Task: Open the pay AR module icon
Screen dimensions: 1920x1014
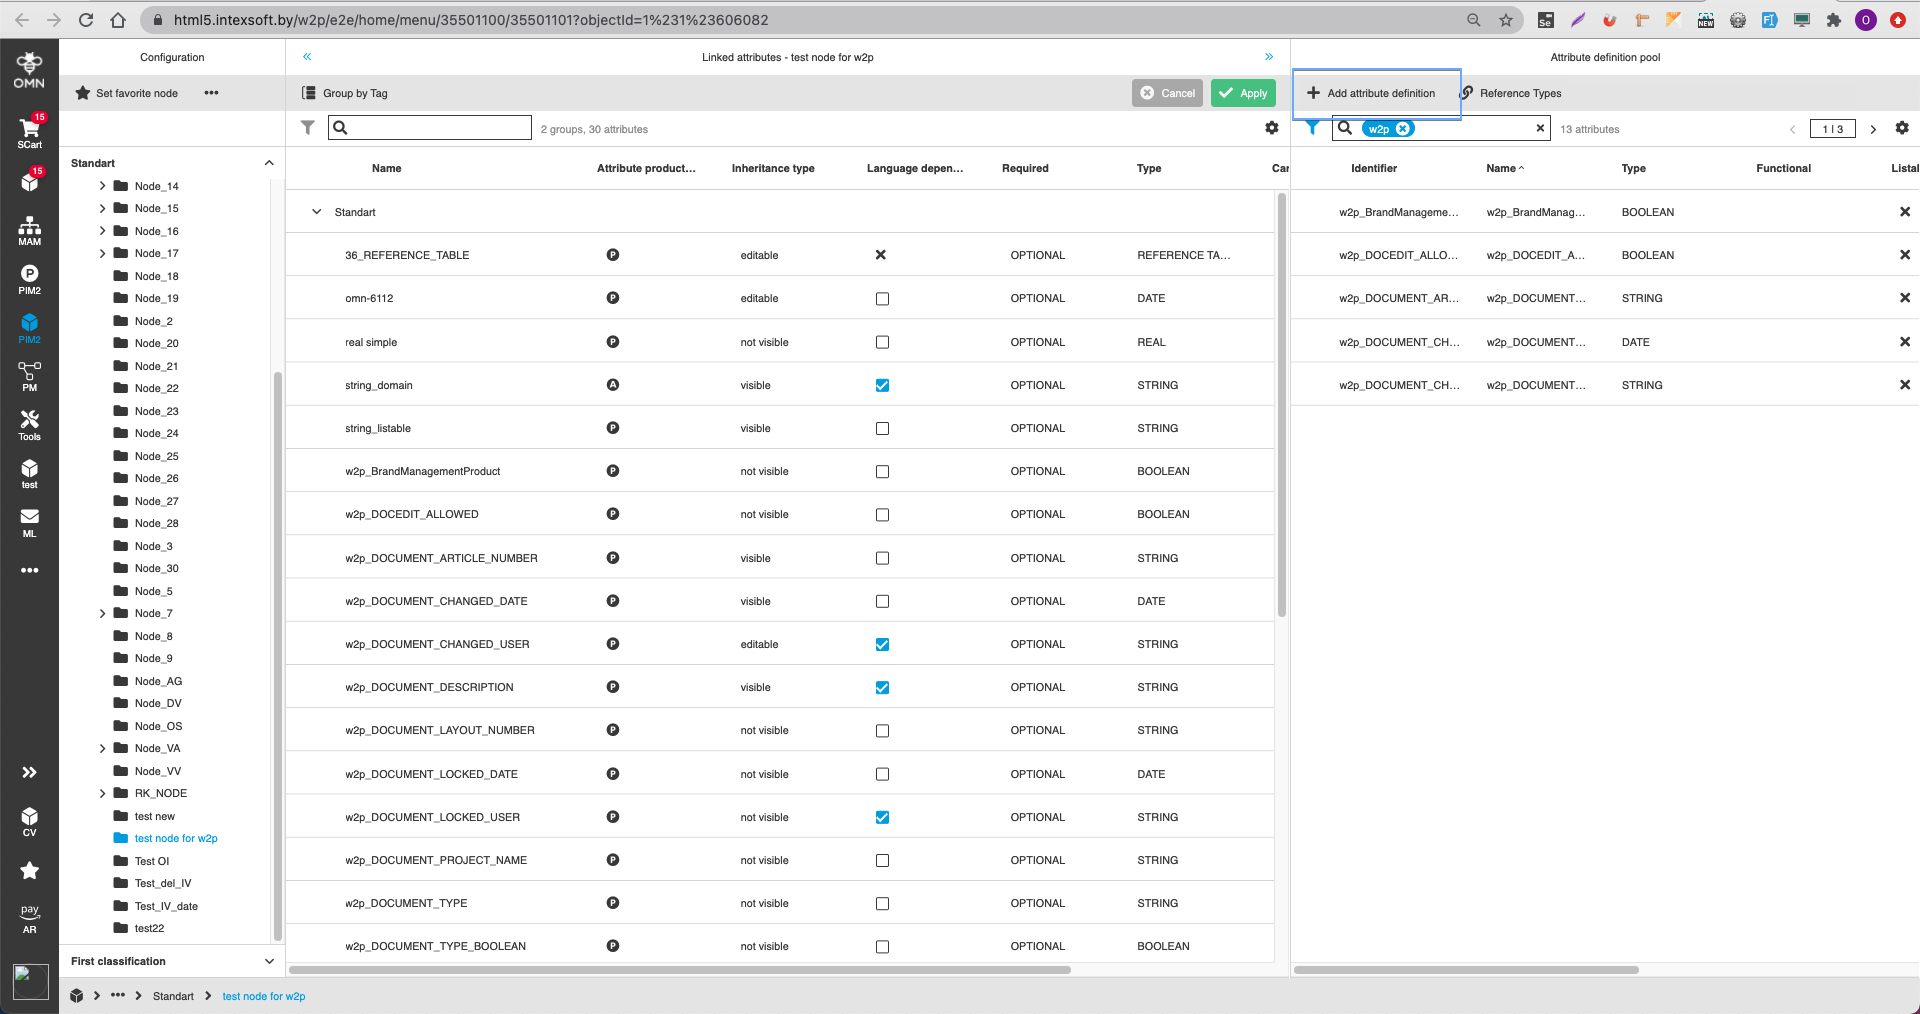Action: click(29, 917)
